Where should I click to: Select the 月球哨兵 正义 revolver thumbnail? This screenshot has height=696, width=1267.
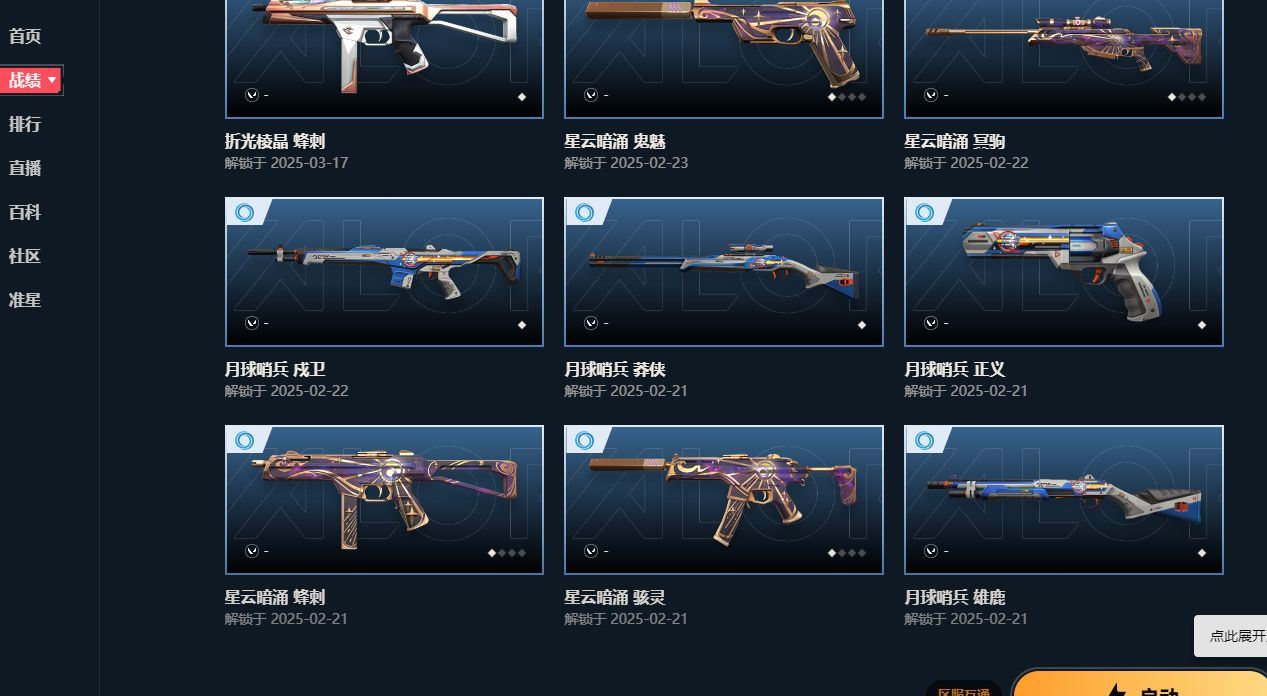(1064, 272)
